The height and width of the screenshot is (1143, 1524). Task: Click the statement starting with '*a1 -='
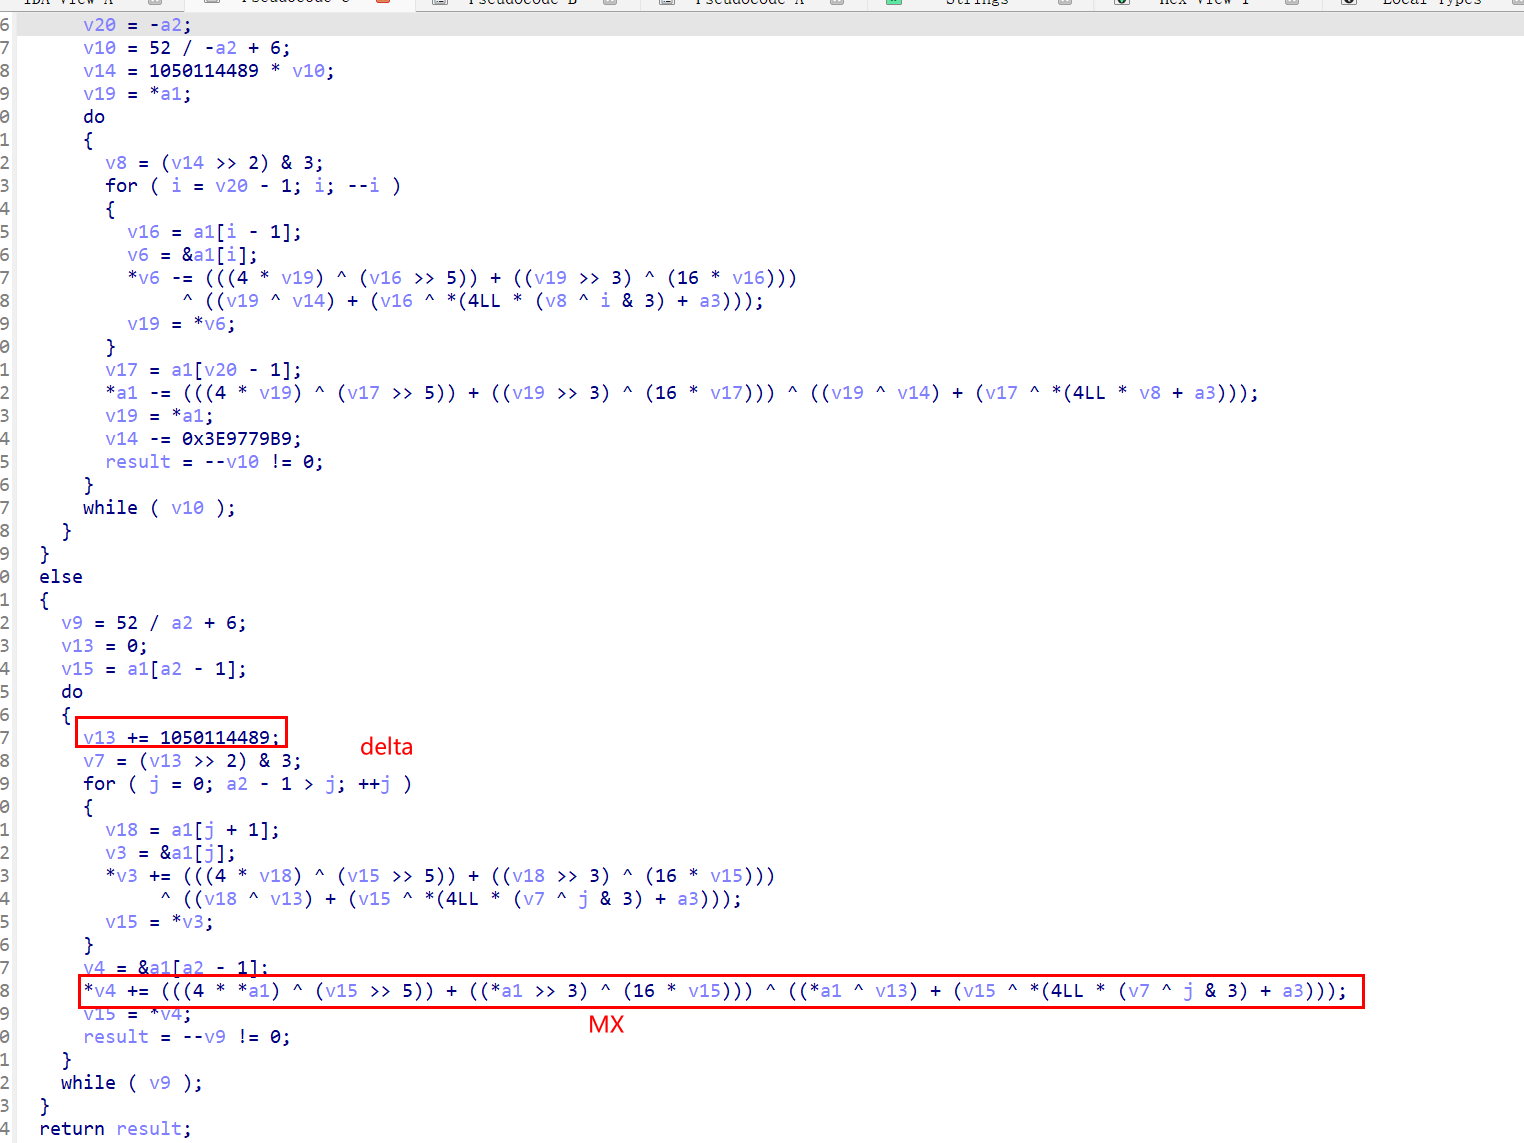[682, 393]
